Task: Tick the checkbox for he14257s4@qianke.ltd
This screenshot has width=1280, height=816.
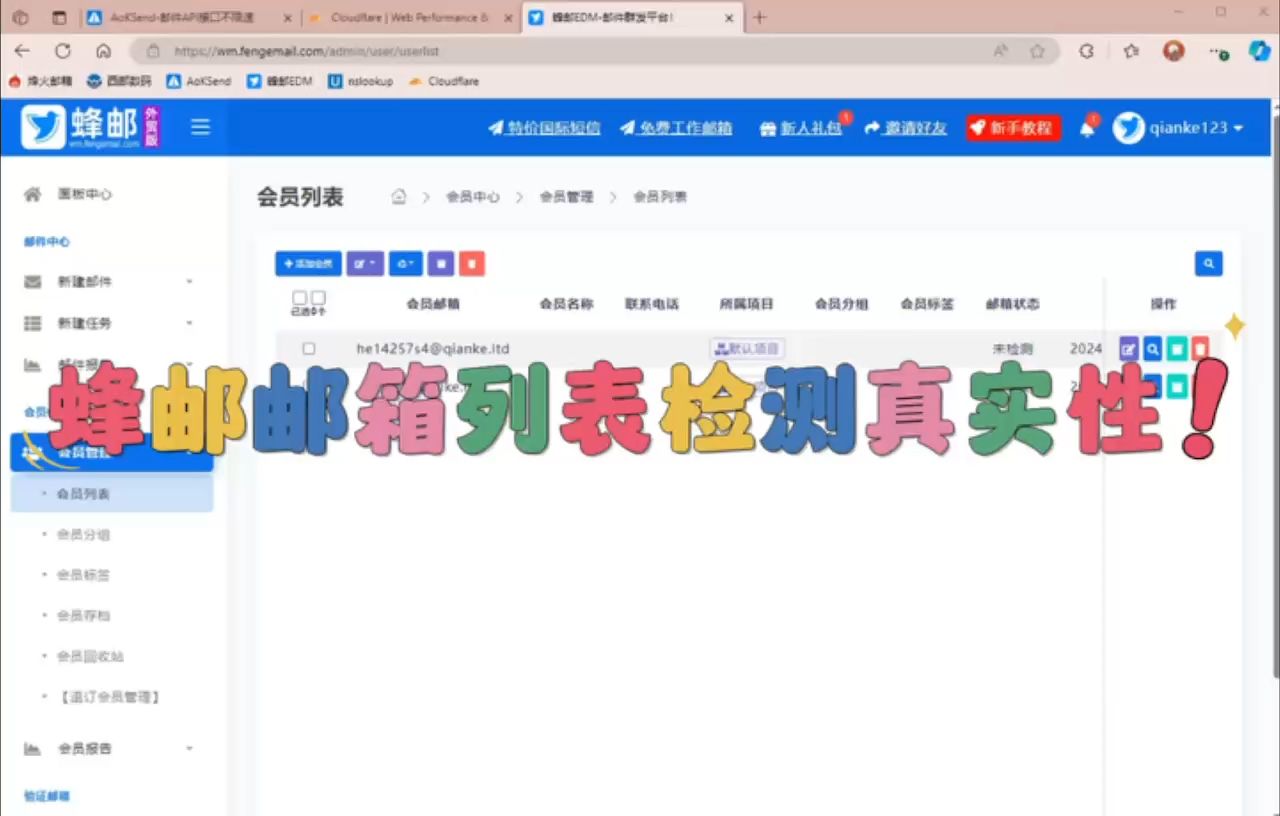Action: click(x=309, y=349)
